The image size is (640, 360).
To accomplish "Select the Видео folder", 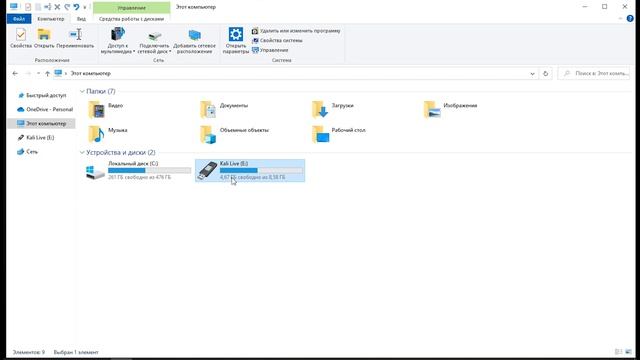I will [x=106, y=109].
